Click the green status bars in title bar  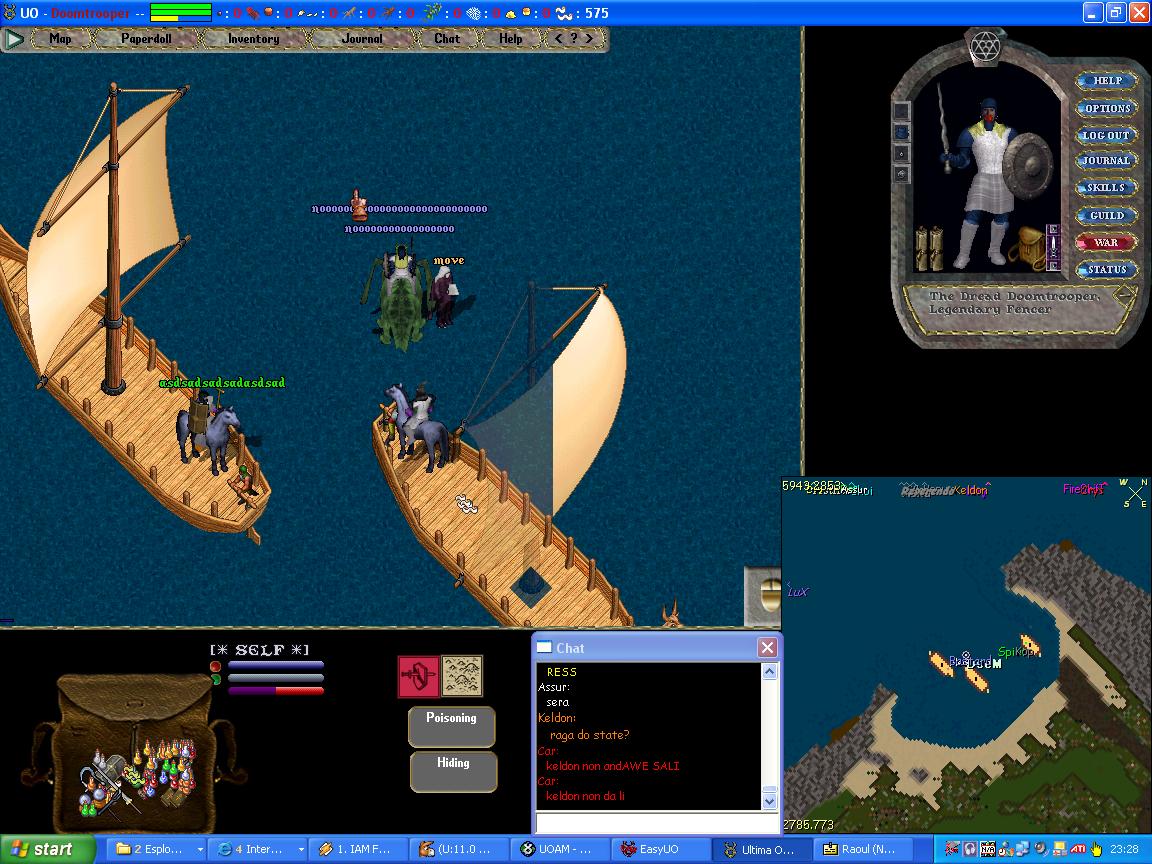coord(181,13)
